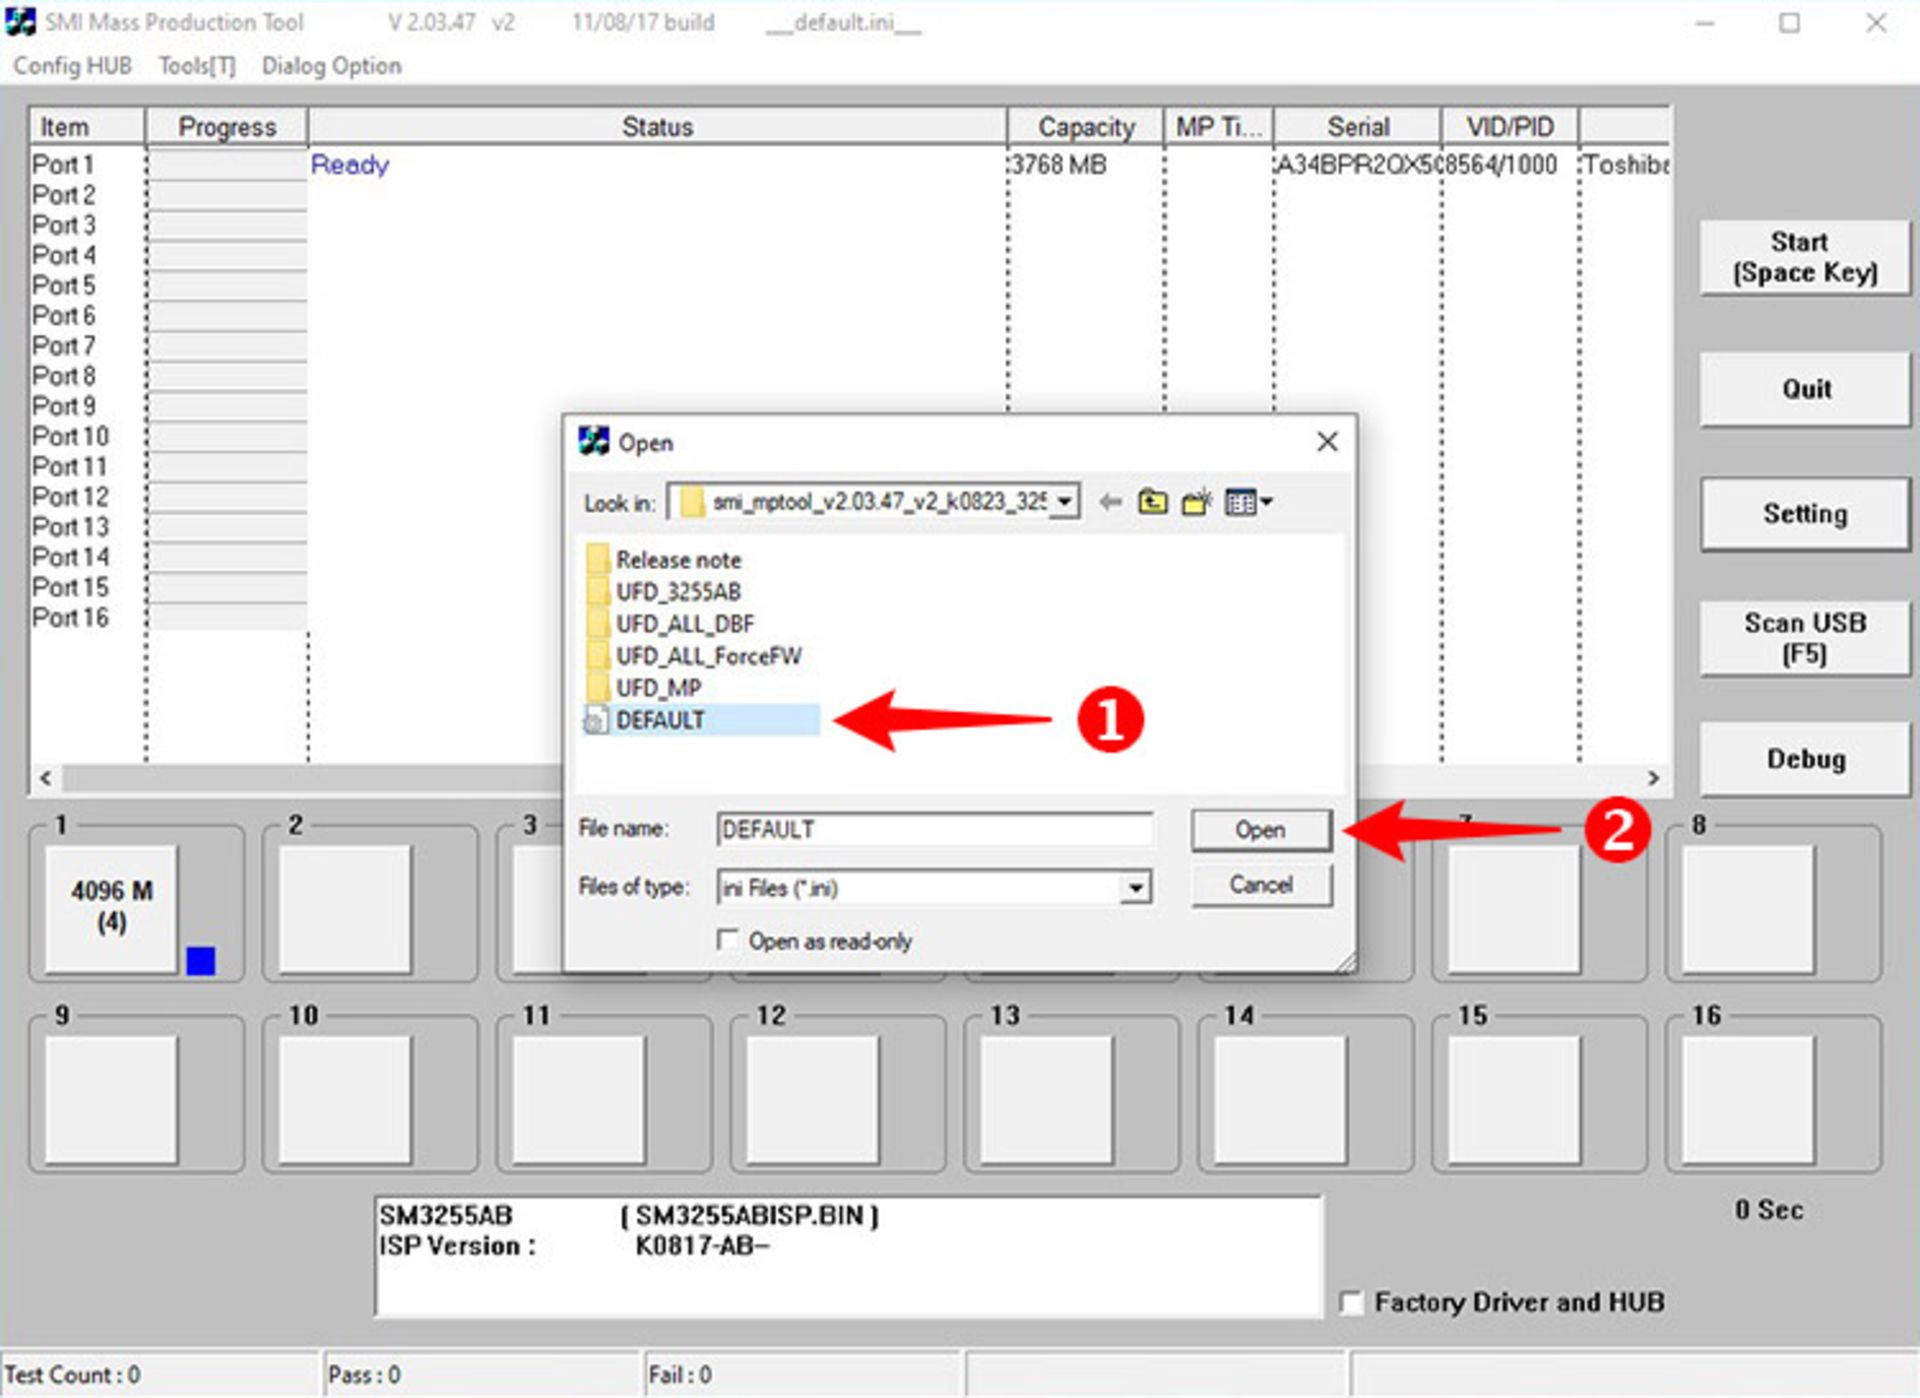This screenshot has height=1398, width=1920.
Task: Click the 4096 M port 1 slot
Action: 111,906
